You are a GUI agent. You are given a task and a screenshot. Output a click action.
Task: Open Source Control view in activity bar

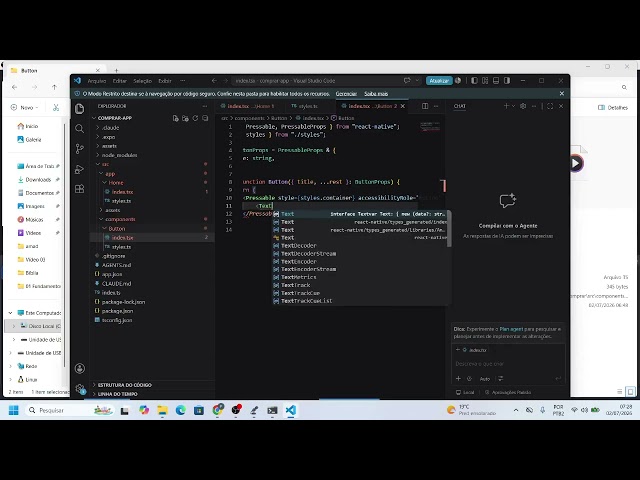[x=80, y=149]
